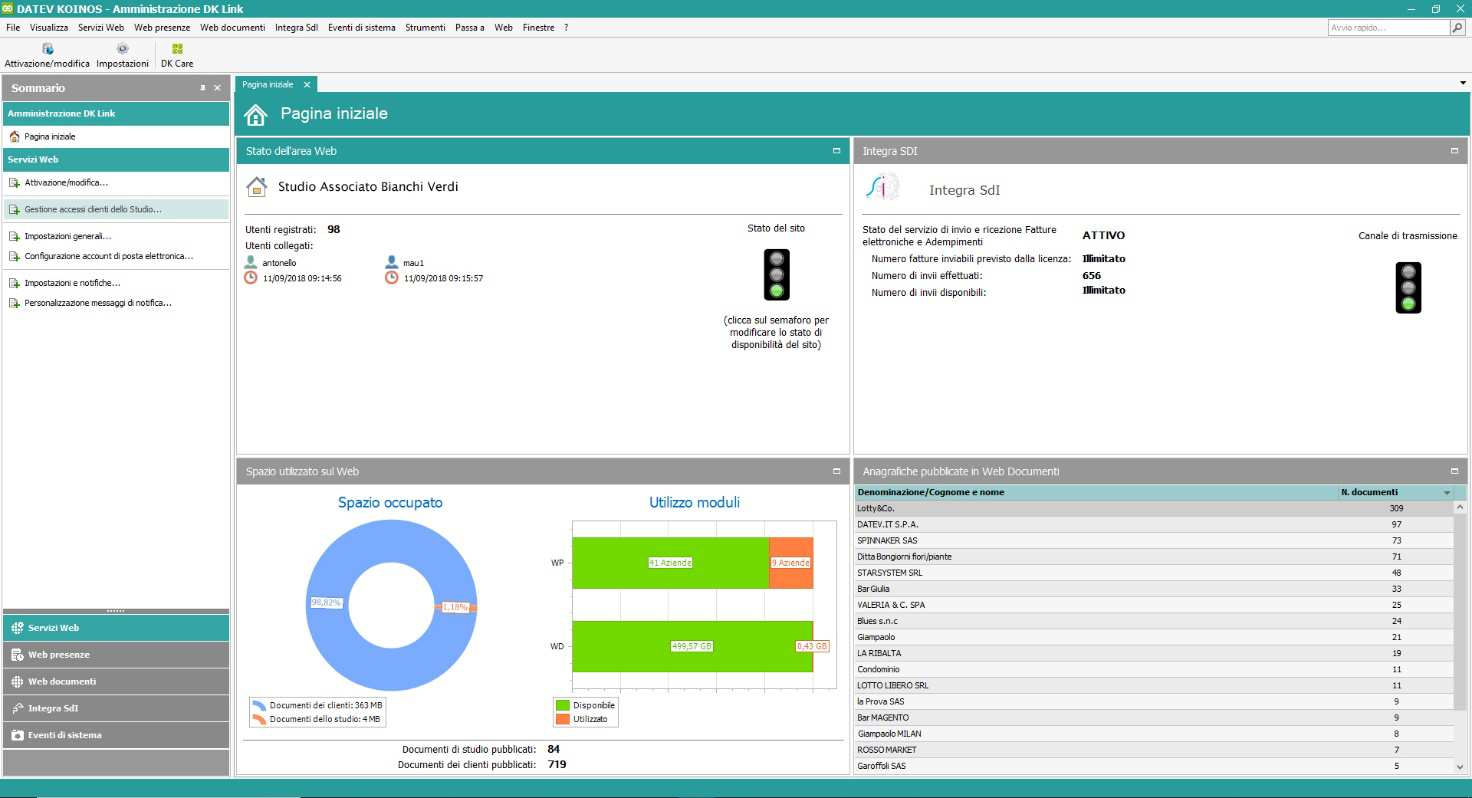Open the Finestre menu
This screenshot has width=1472, height=798.
tap(538, 28)
